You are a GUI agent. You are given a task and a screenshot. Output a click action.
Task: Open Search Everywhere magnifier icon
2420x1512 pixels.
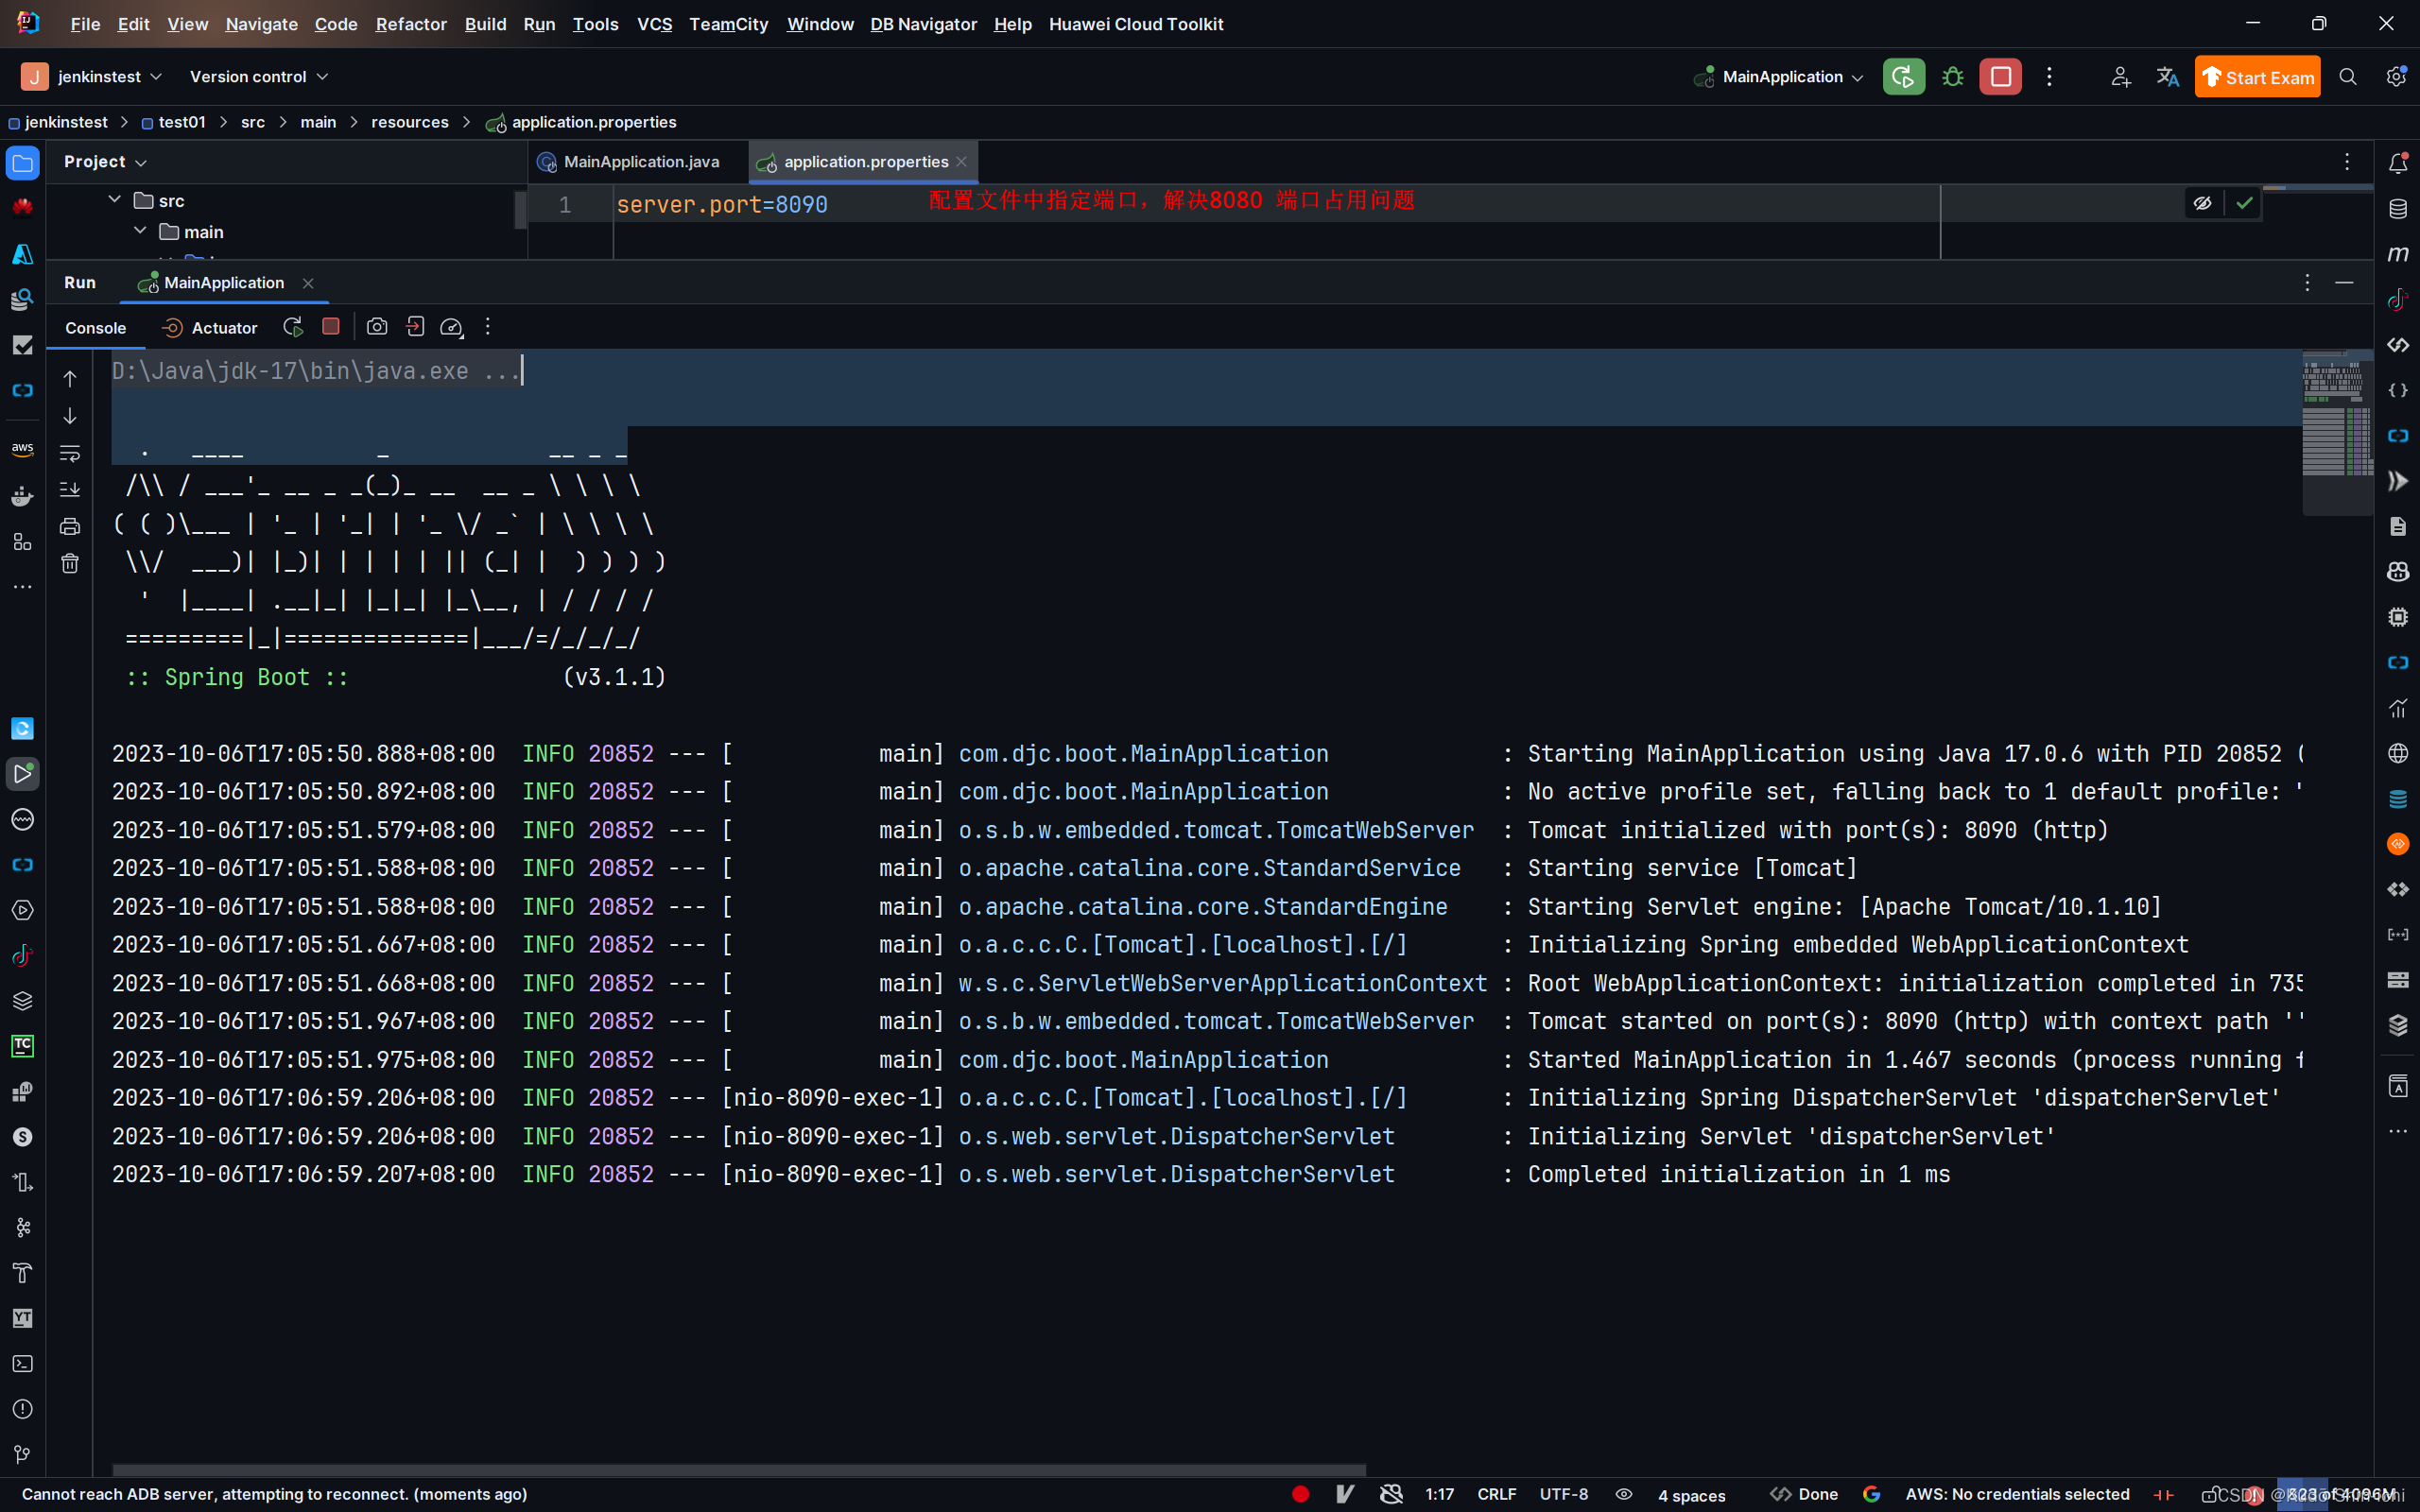tap(2348, 77)
